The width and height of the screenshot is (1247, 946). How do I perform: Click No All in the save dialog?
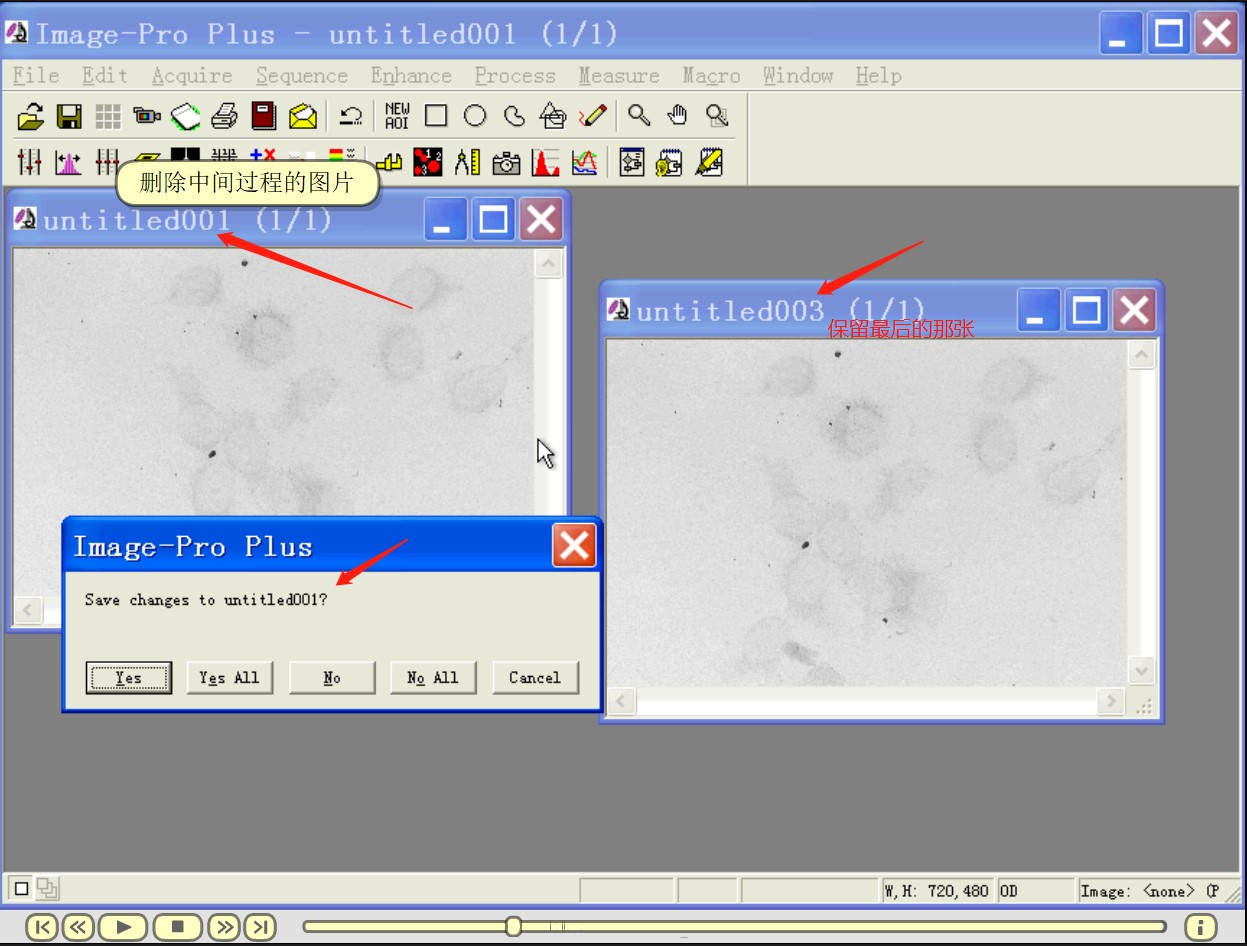point(433,677)
